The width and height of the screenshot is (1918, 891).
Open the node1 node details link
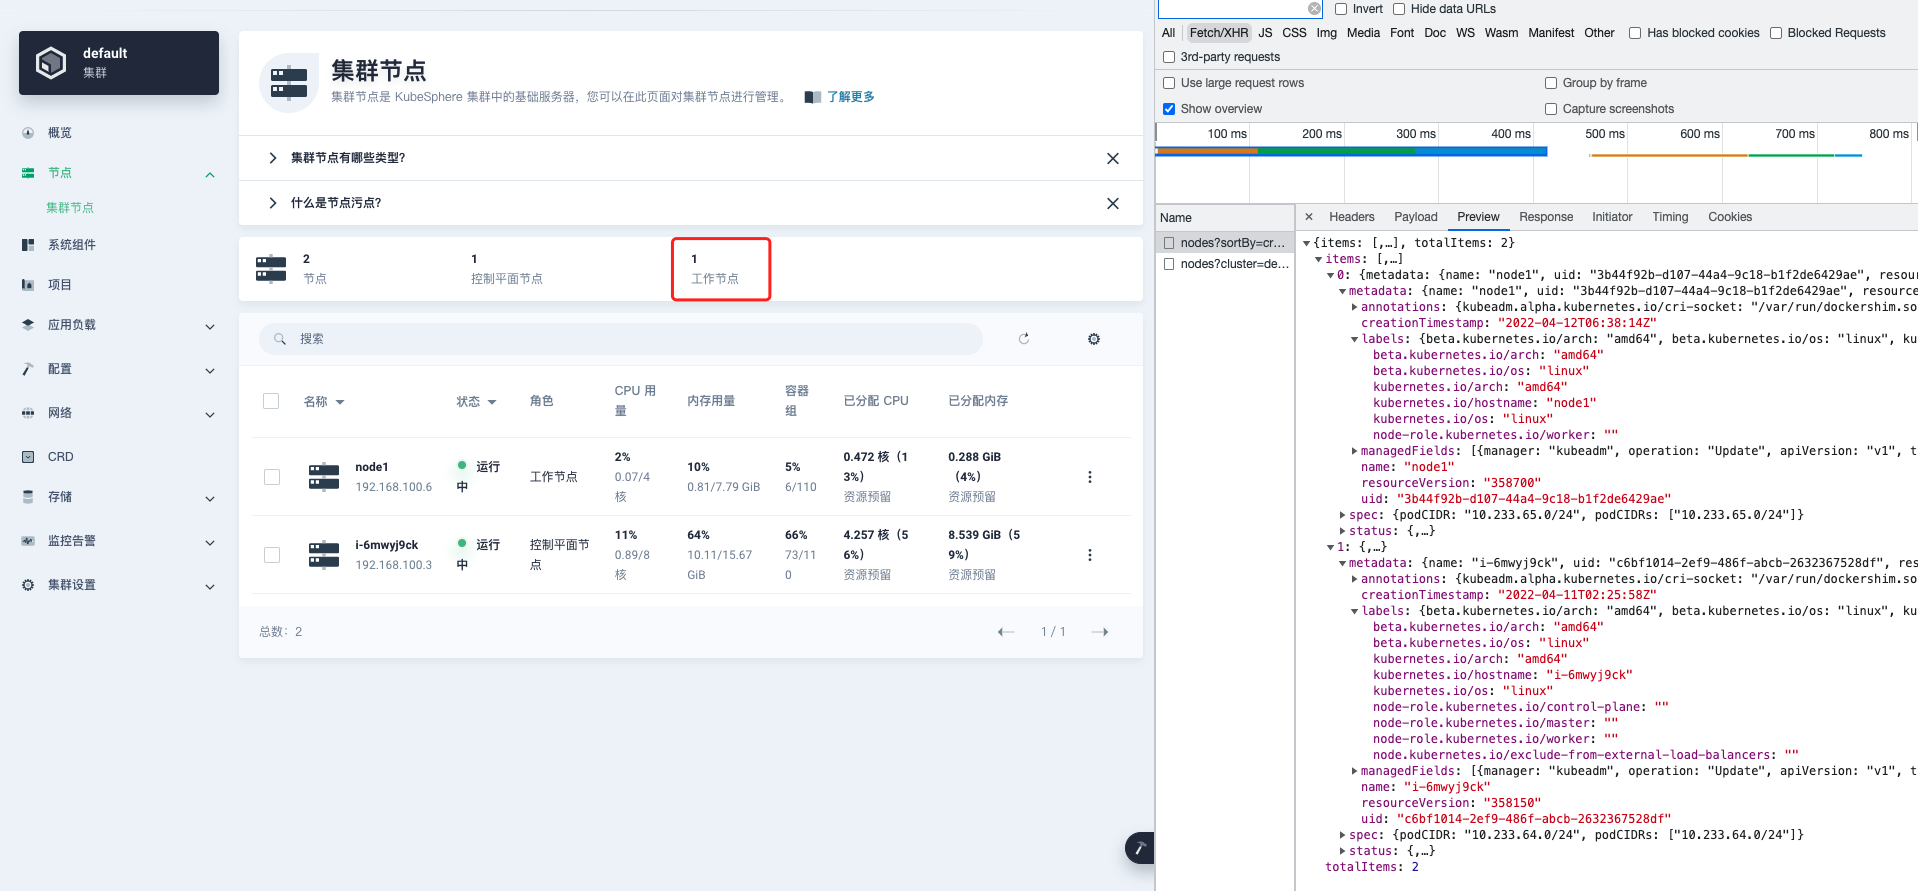tap(372, 467)
